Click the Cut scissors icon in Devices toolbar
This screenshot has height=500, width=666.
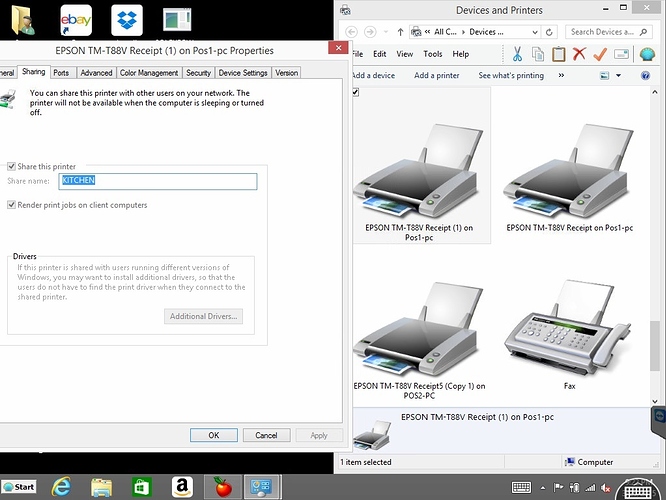[517, 54]
